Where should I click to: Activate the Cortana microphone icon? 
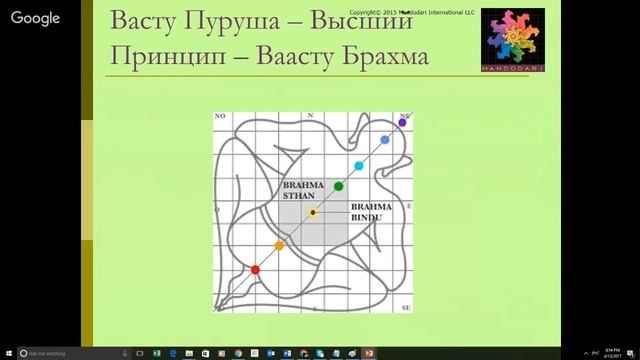(x=124, y=353)
